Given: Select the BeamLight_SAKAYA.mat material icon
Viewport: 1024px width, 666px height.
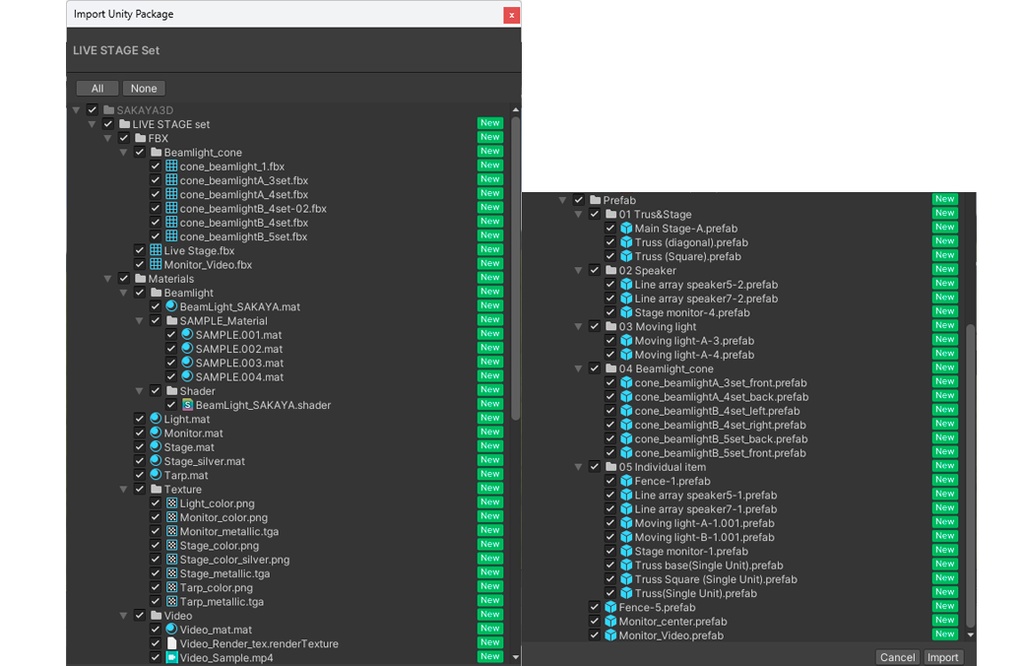Looking at the screenshot, I should (171, 306).
